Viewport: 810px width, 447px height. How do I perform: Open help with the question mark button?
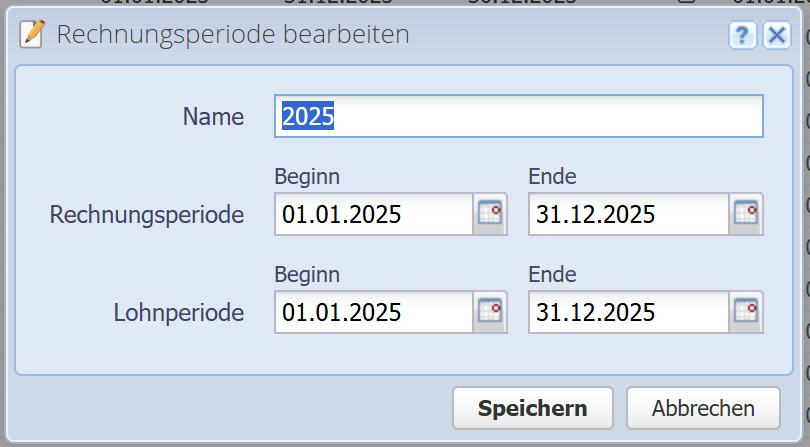pos(742,36)
